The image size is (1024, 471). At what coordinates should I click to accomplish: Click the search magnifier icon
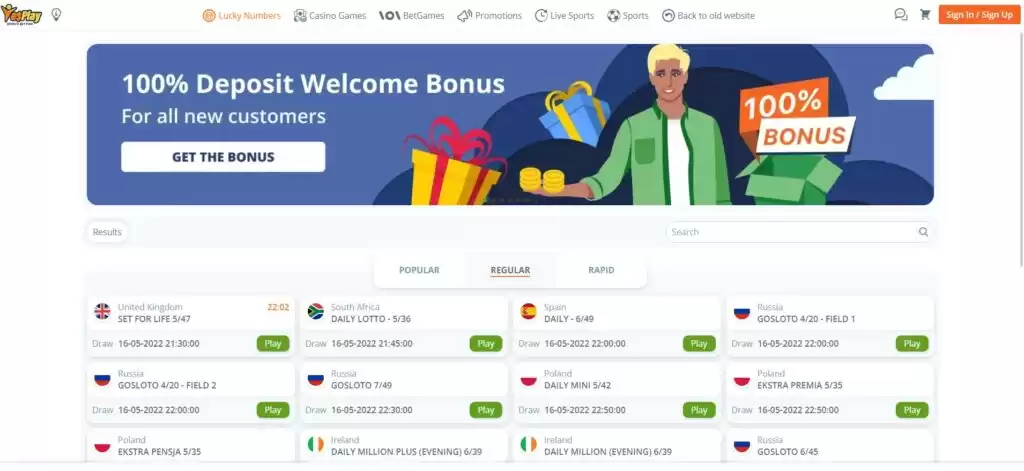[923, 232]
